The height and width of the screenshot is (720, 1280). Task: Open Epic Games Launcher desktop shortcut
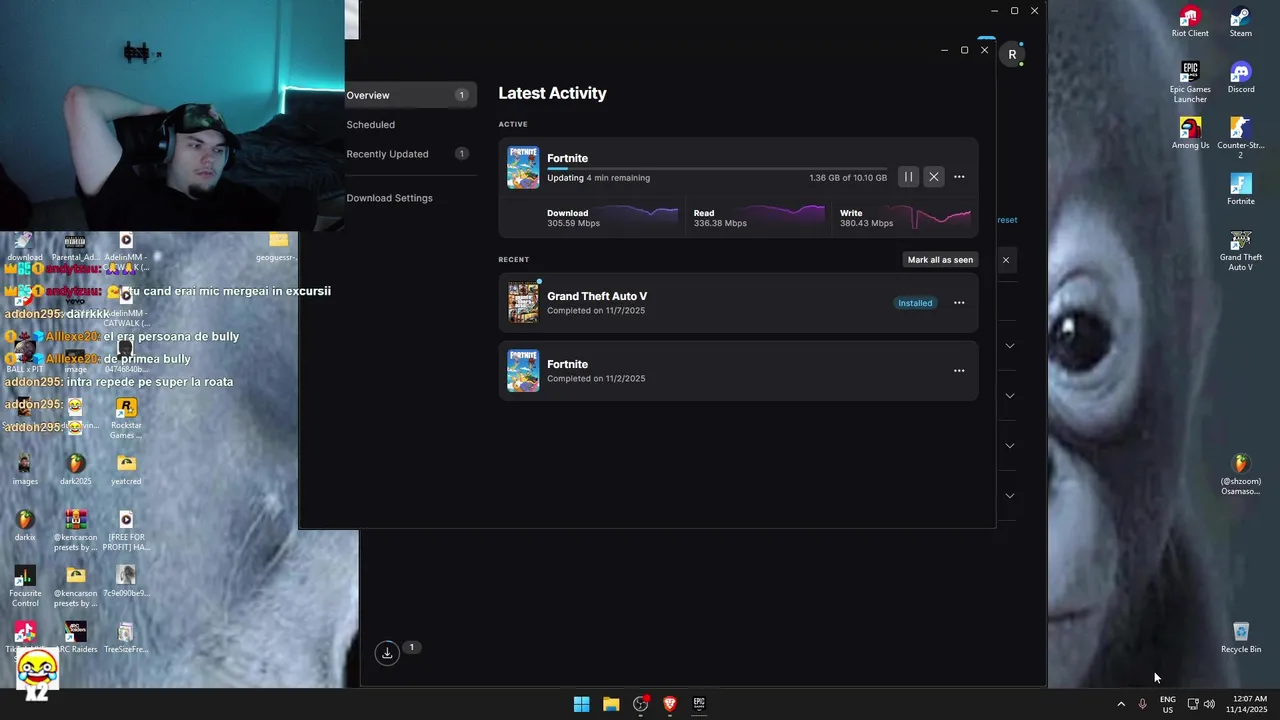[1190, 82]
